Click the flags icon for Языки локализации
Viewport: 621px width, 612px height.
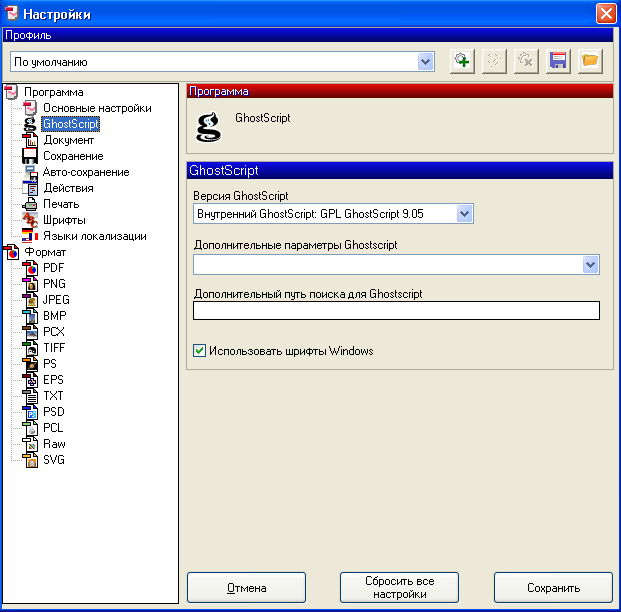(30, 236)
